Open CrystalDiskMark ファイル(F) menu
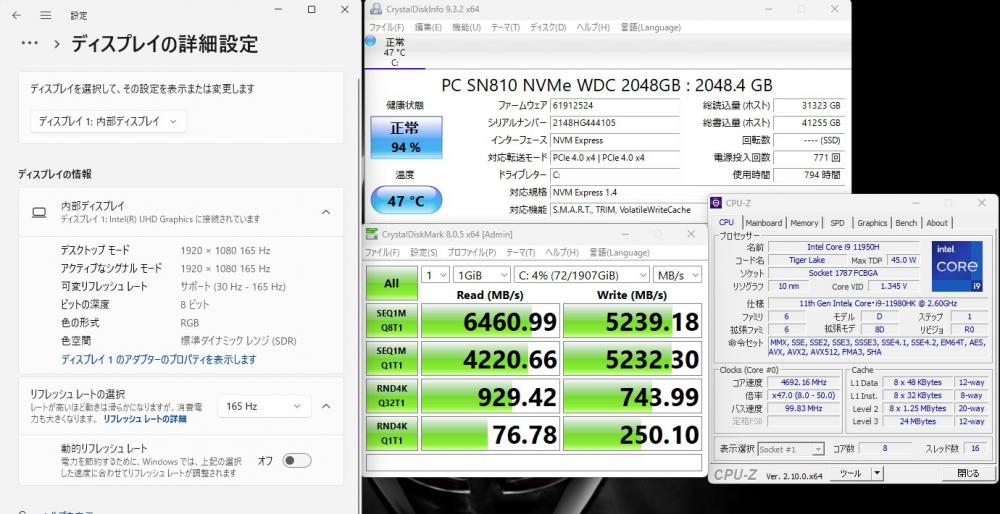Image resolution: width=1000 pixels, height=514 pixels. pos(382,253)
